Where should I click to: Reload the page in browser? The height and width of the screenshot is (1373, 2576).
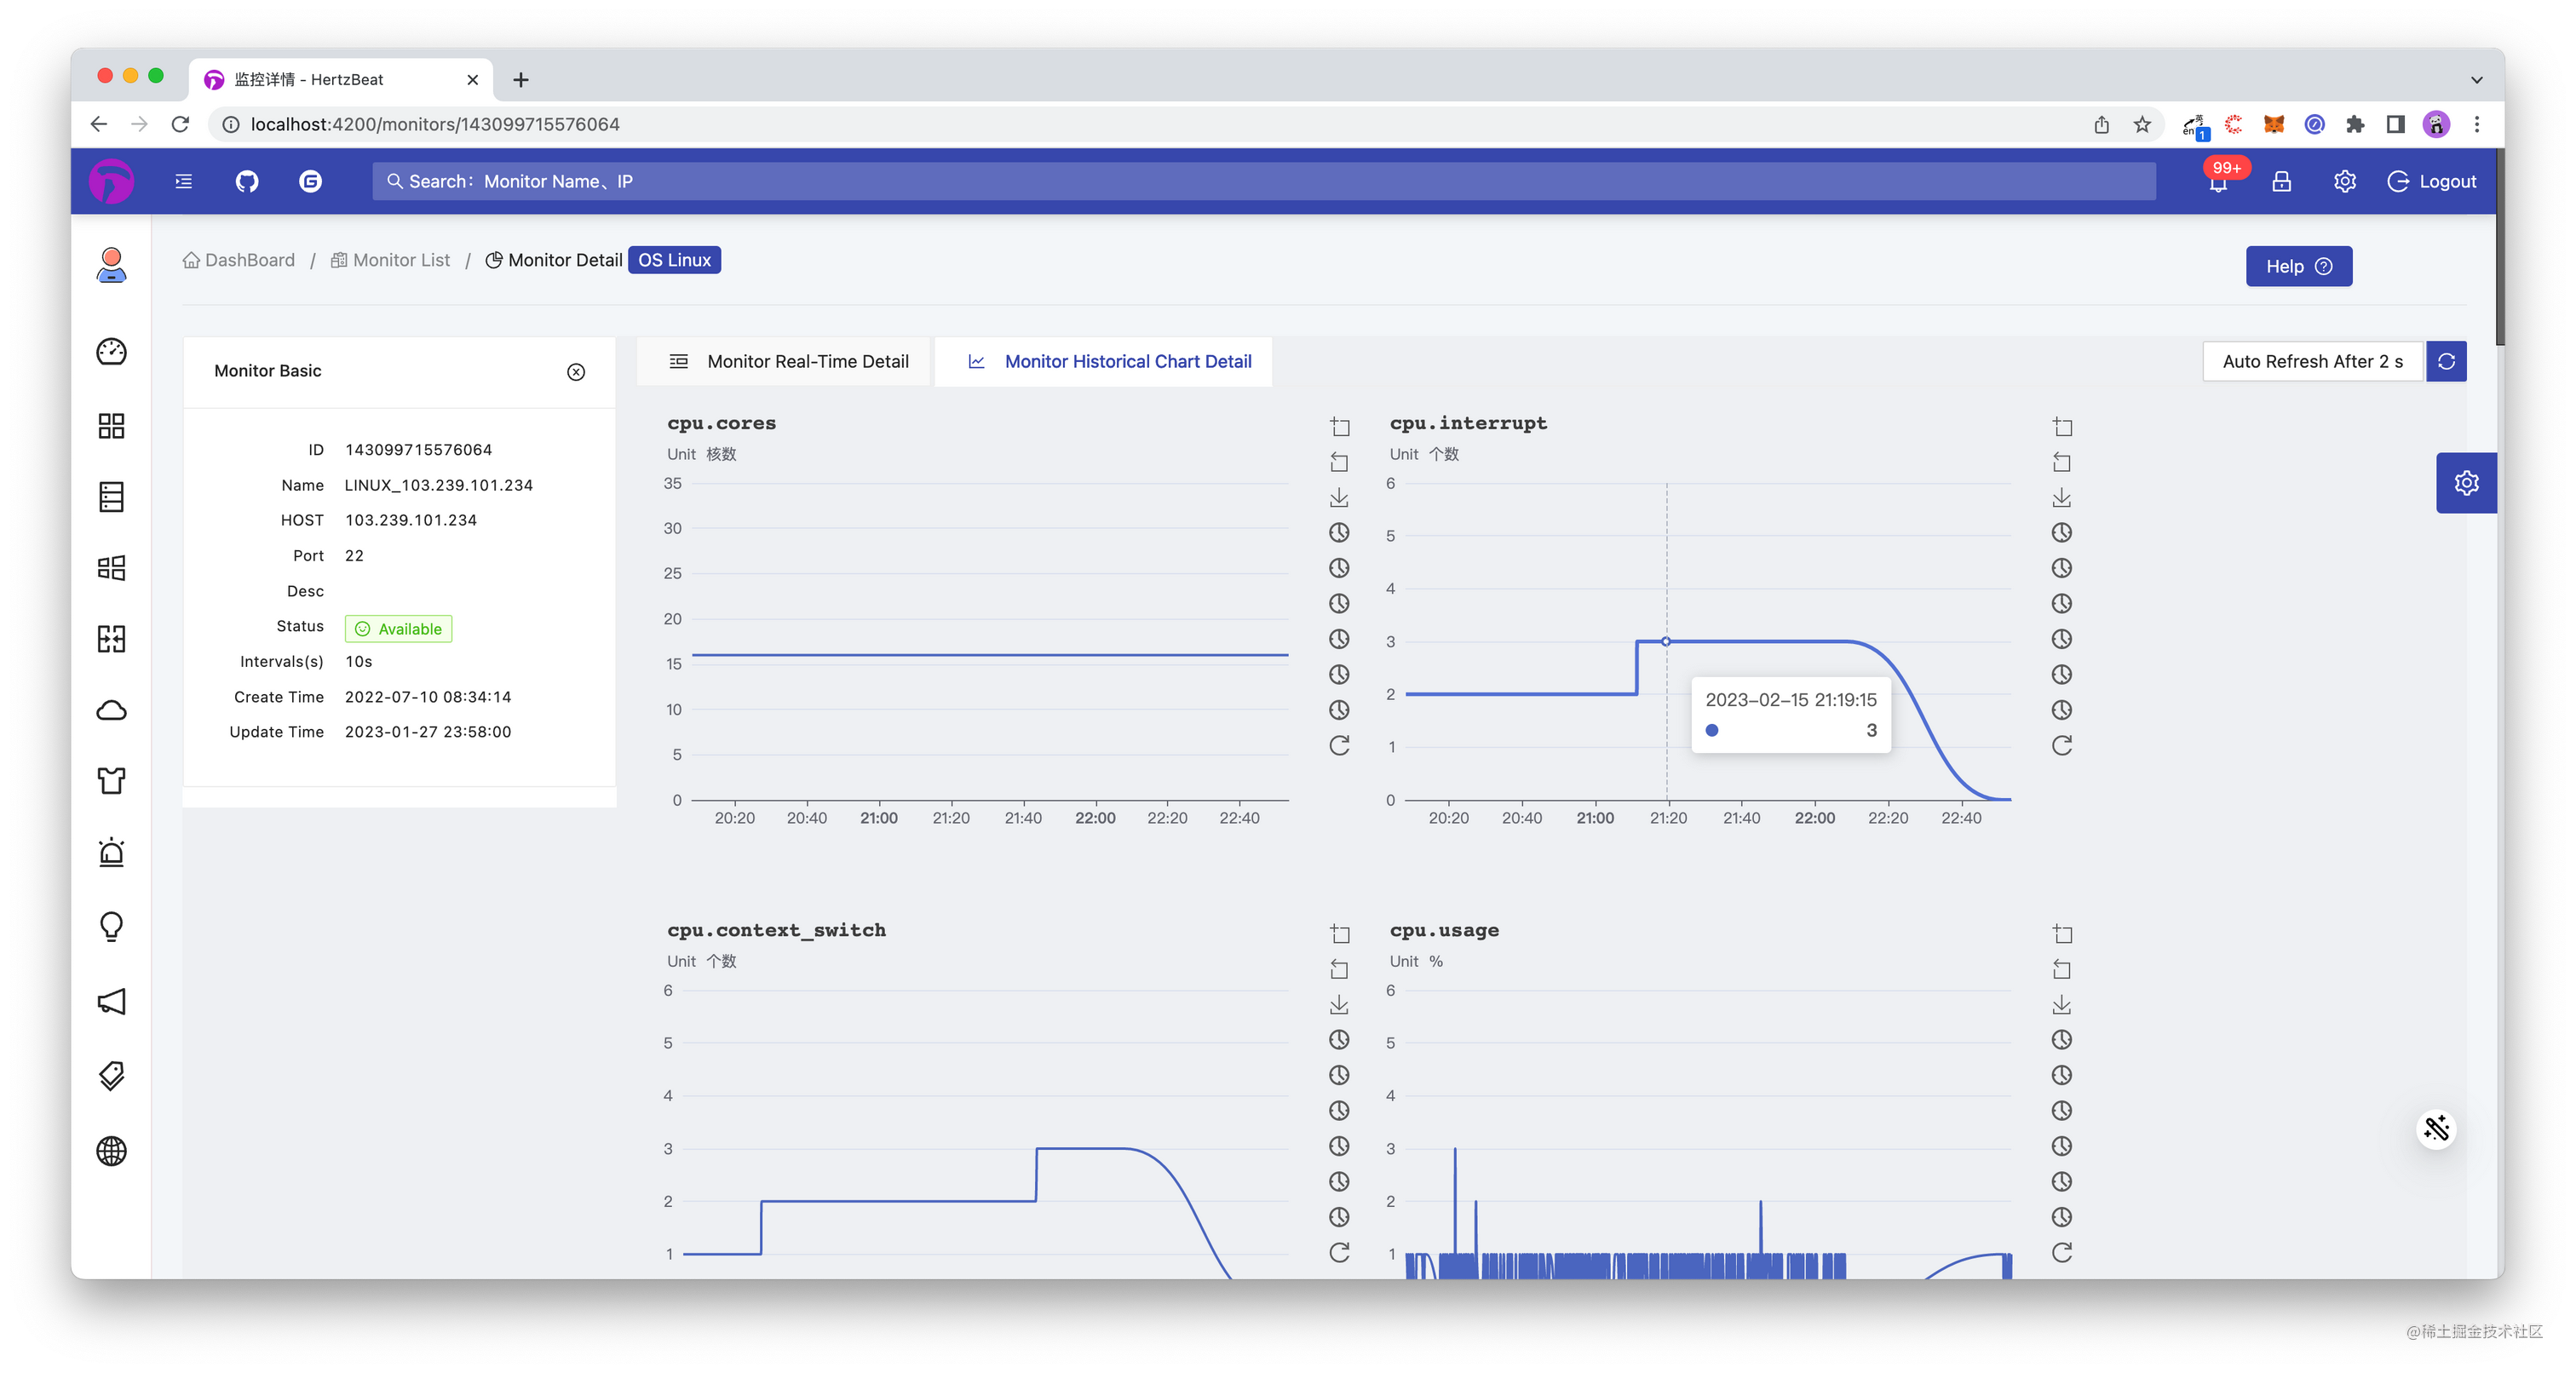click(180, 124)
